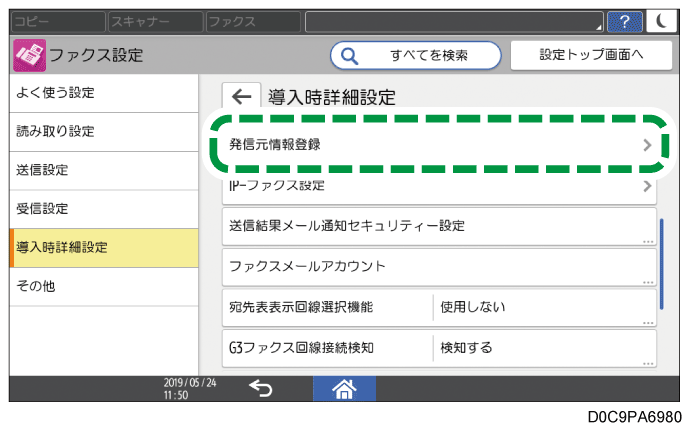The width and height of the screenshot is (691, 427).
Task: Select よく使う設定 in the sidebar
Action: coord(104,93)
